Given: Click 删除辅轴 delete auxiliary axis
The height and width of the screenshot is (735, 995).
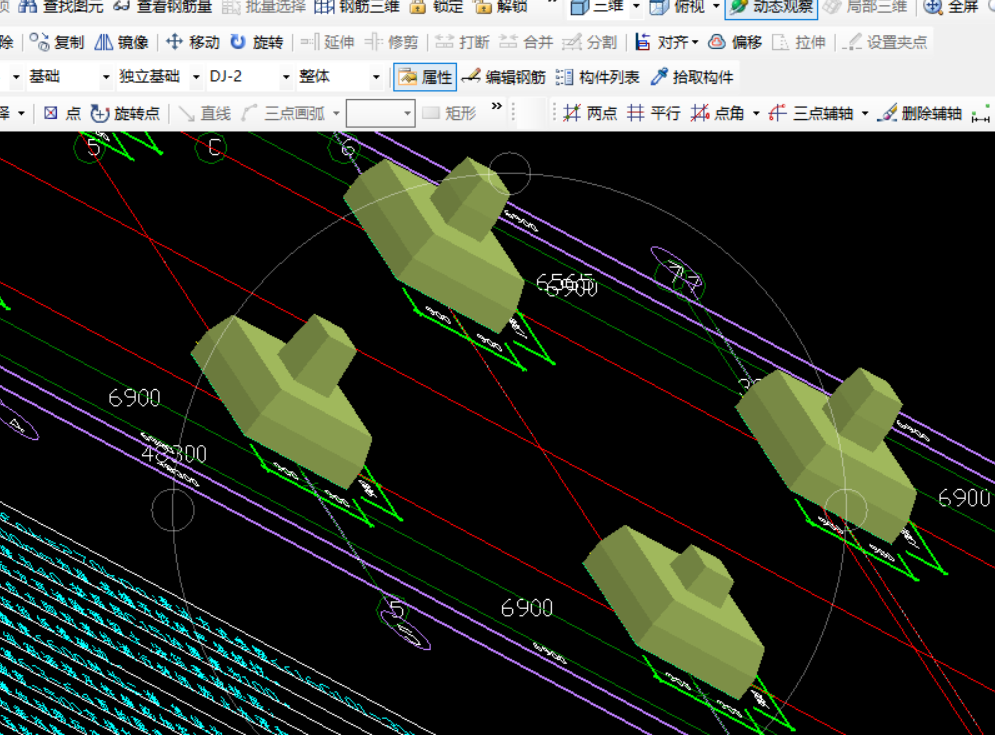Looking at the screenshot, I should (919, 114).
